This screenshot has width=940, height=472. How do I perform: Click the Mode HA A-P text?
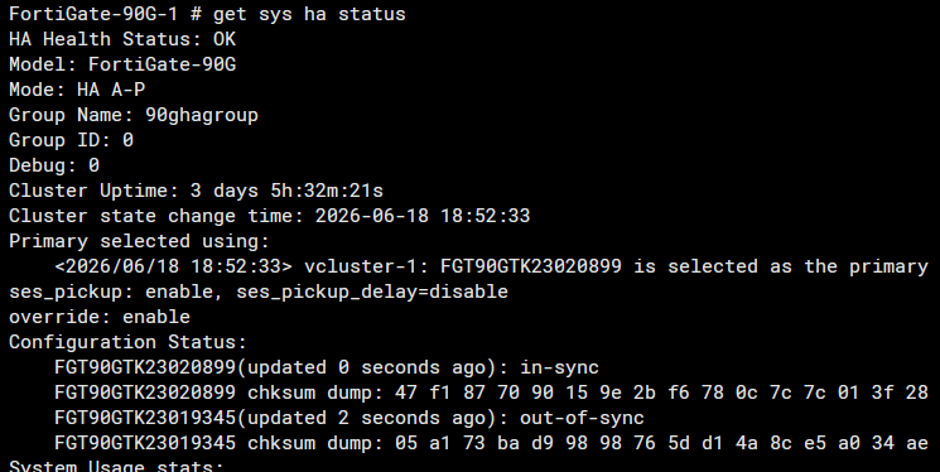pyautogui.click(x=77, y=89)
